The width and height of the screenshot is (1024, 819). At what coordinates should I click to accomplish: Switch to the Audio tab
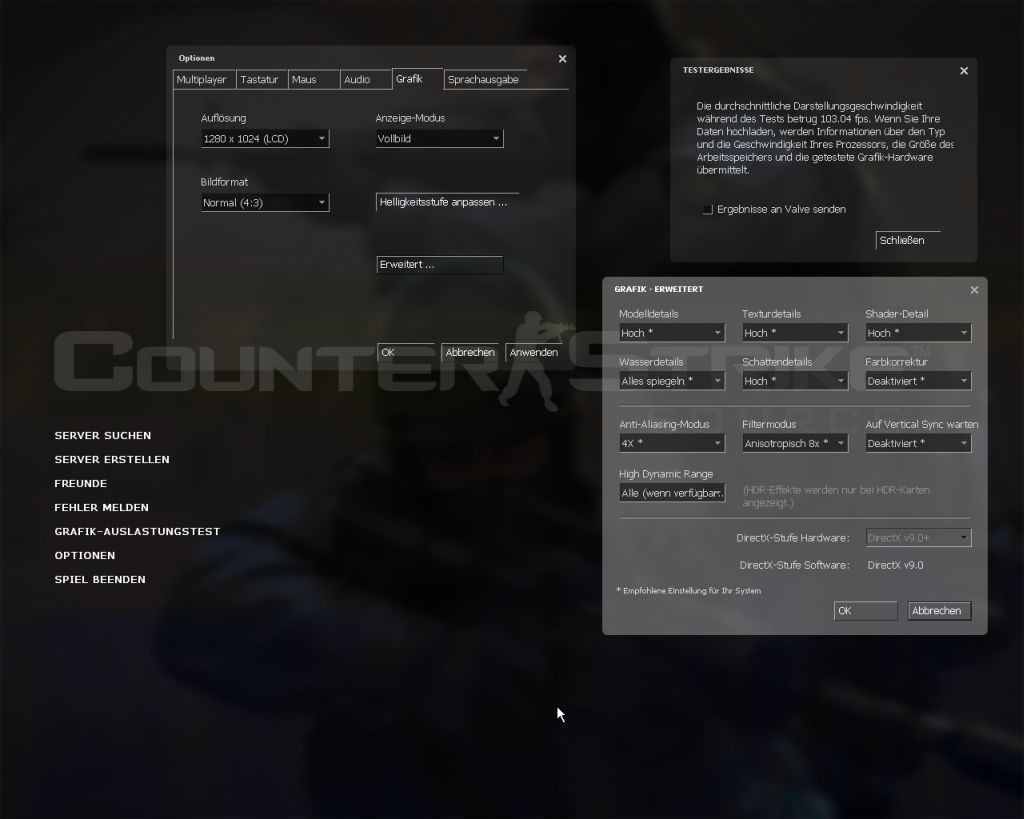pyautogui.click(x=366, y=80)
